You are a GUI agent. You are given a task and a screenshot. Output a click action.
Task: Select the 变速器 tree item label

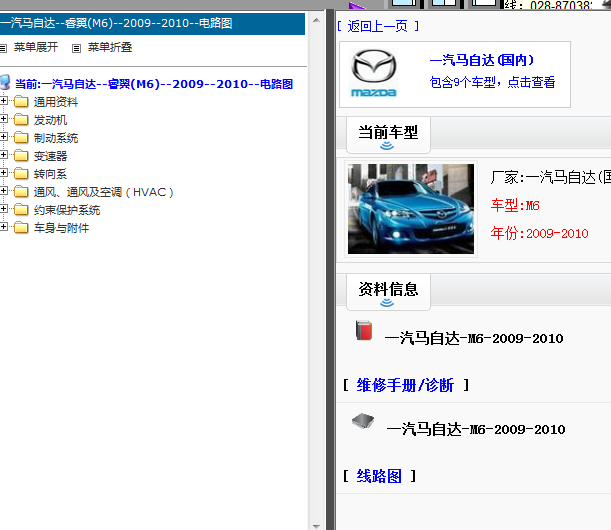tap(50, 156)
